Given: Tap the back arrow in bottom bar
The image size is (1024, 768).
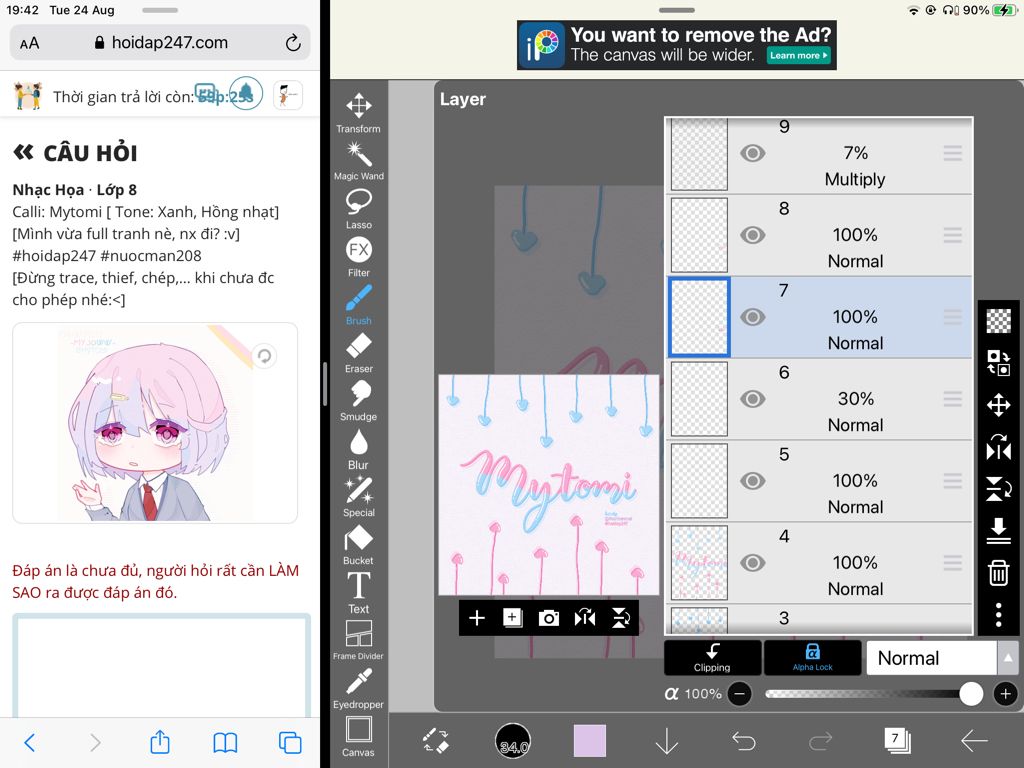Looking at the screenshot, I should (x=974, y=741).
